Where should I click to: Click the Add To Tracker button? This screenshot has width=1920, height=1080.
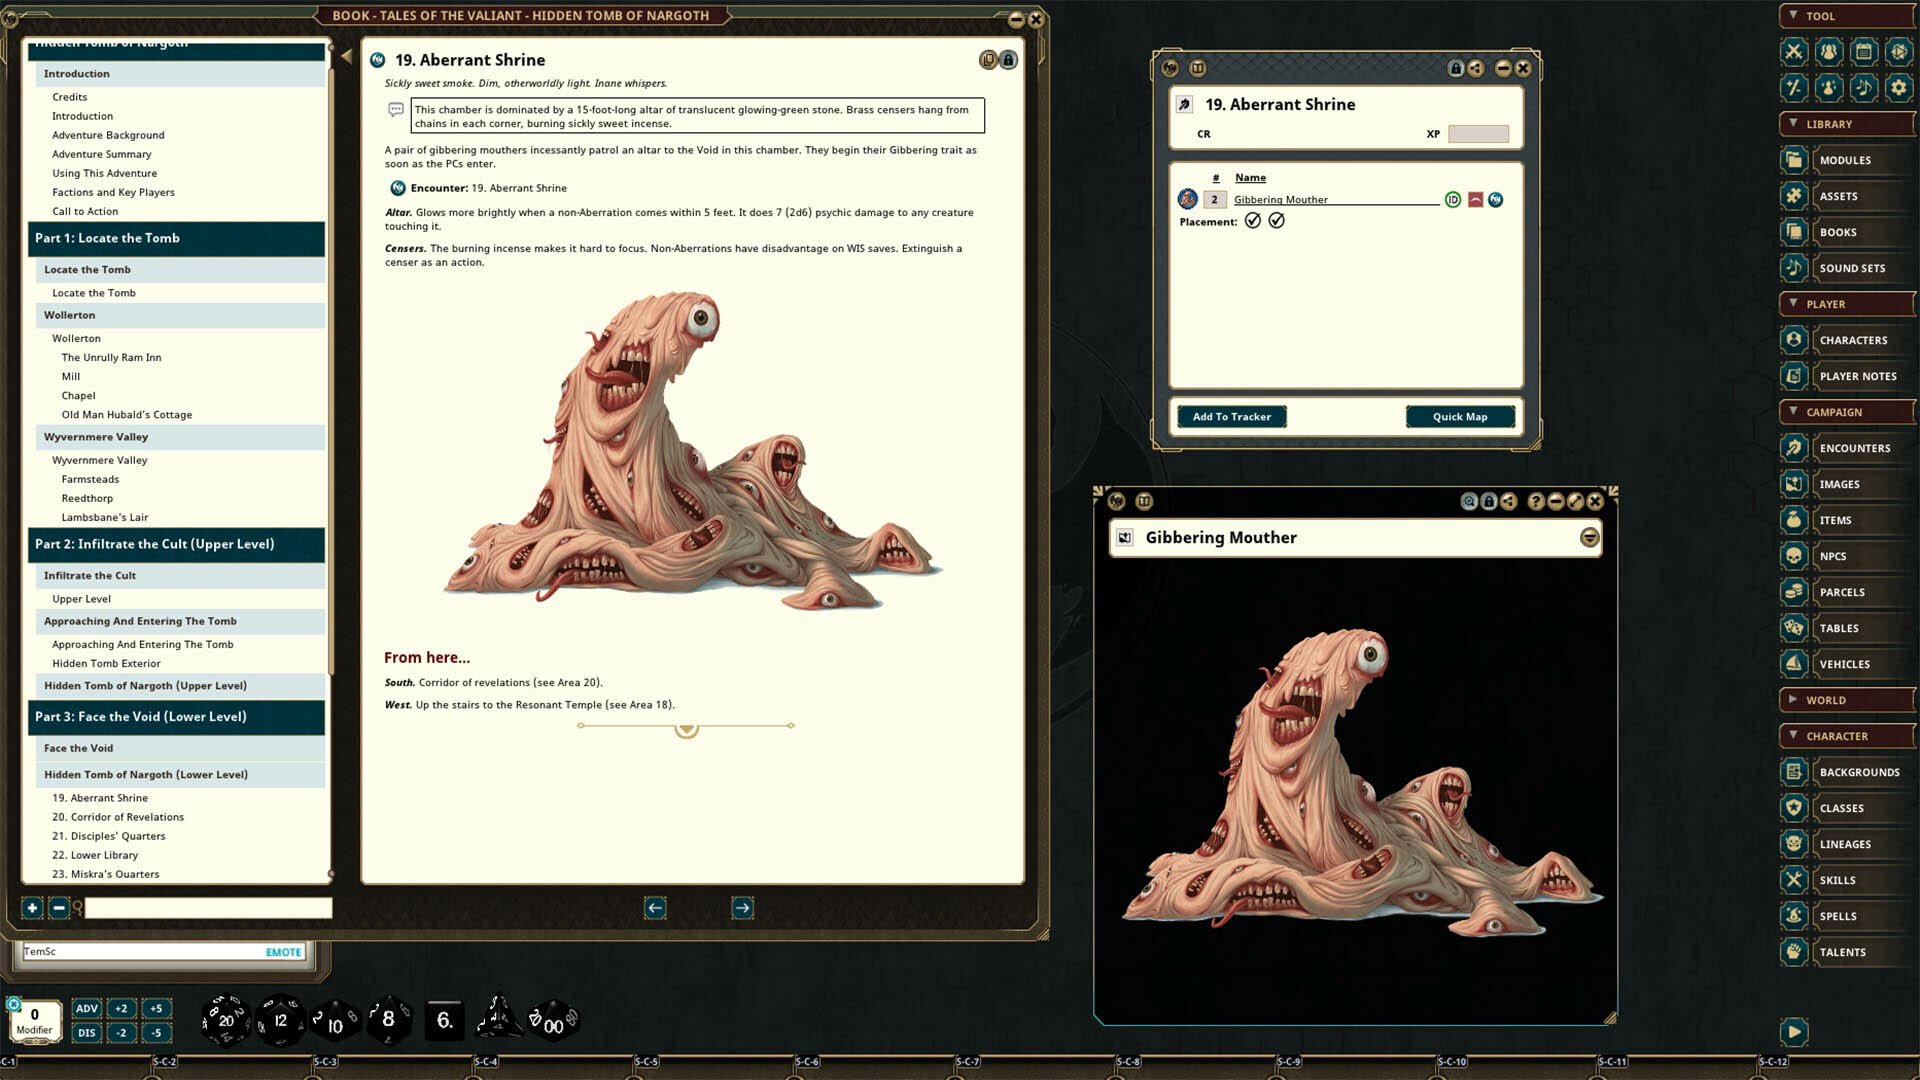1232,416
